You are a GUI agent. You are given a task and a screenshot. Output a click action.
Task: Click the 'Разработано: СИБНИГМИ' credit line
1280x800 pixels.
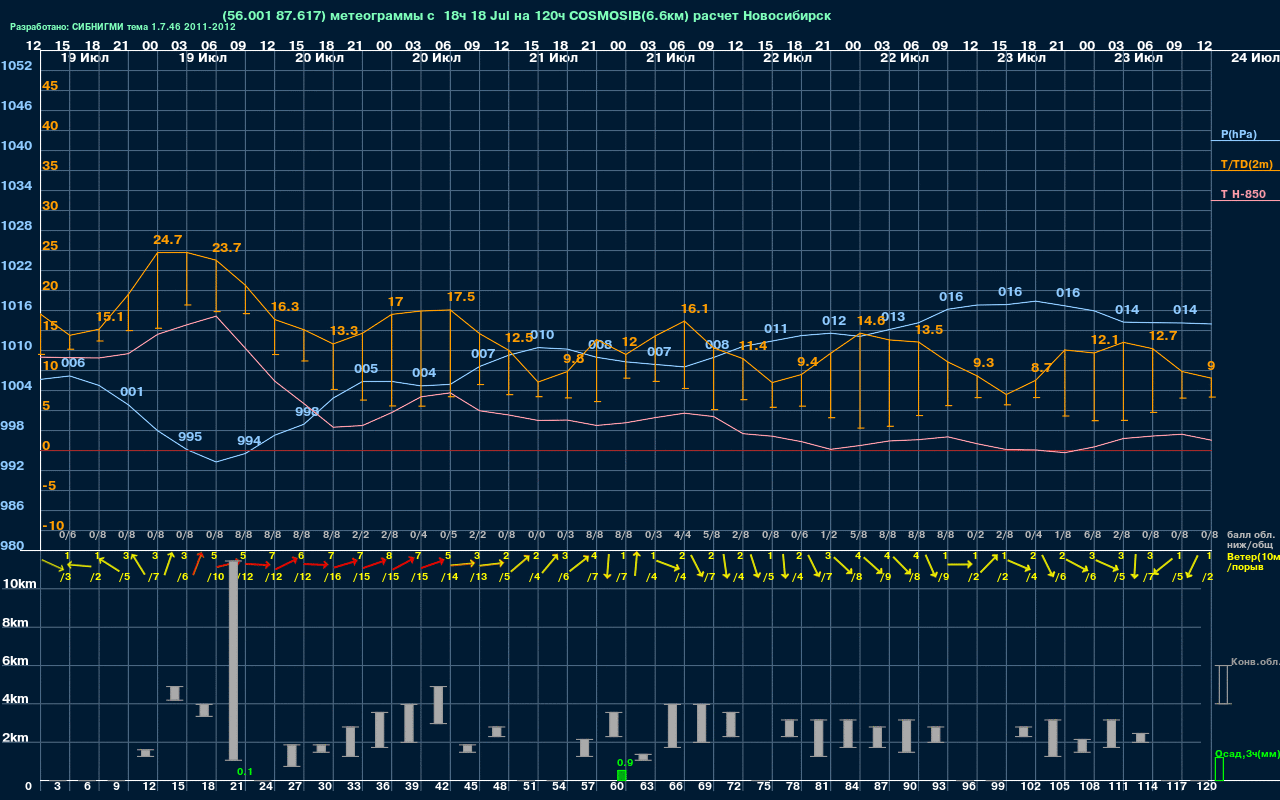tap(123, 27)
